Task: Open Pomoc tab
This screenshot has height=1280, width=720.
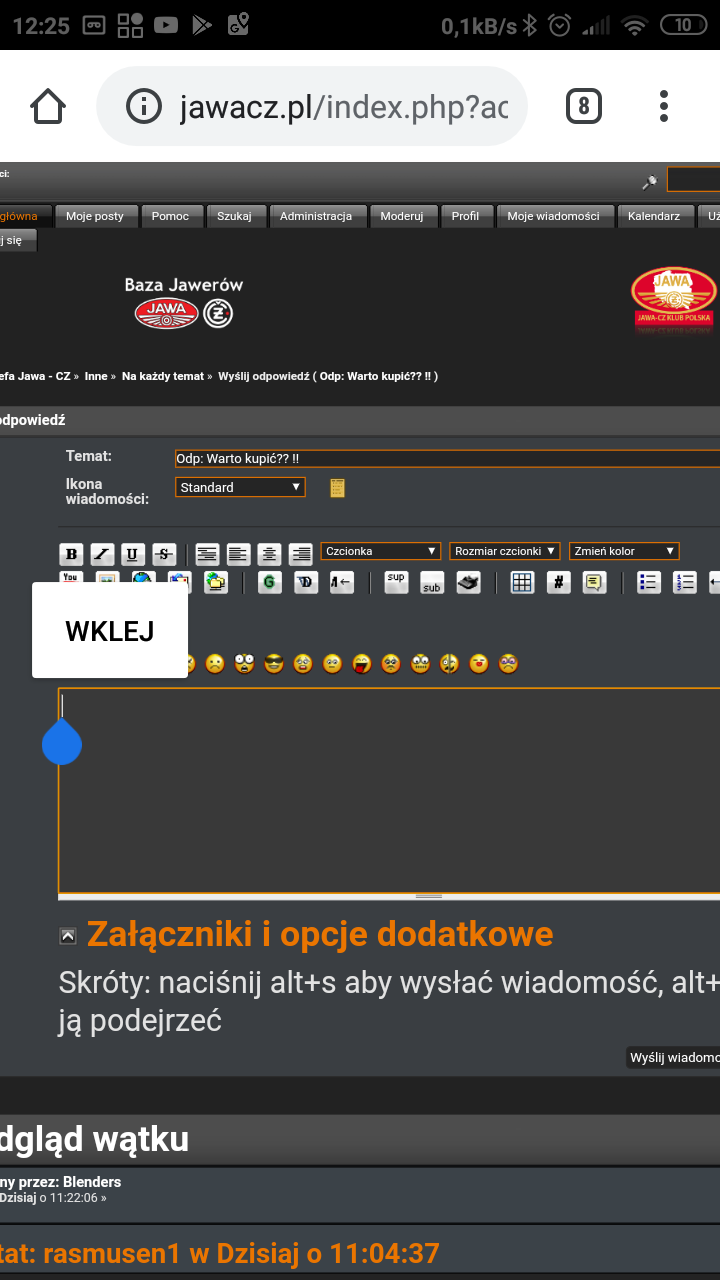Action: (x=170, y=216)
